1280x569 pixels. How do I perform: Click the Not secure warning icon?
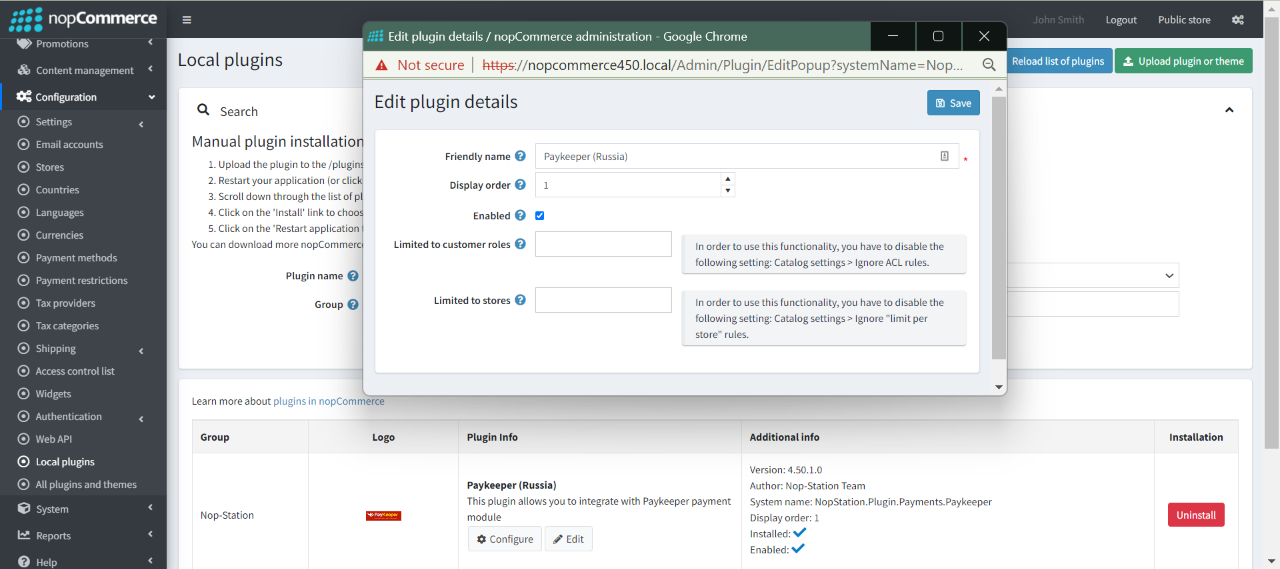click(382, 65)
